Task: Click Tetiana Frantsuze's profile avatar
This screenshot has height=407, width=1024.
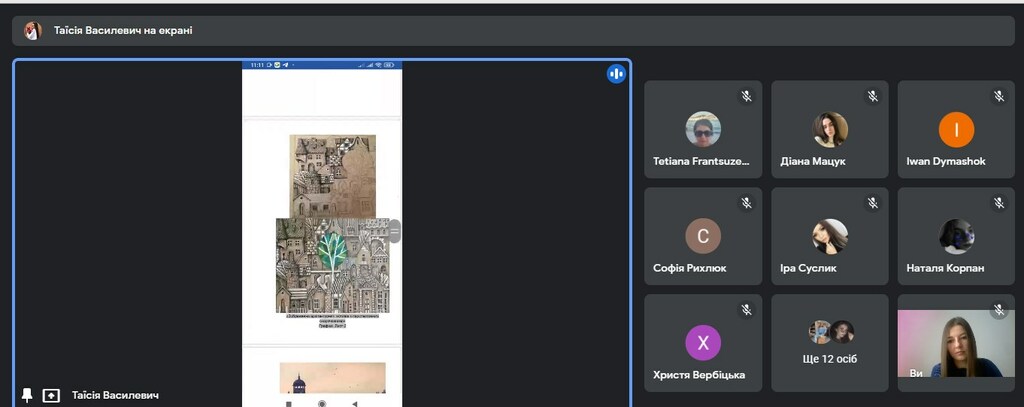Action: point(703,129)
